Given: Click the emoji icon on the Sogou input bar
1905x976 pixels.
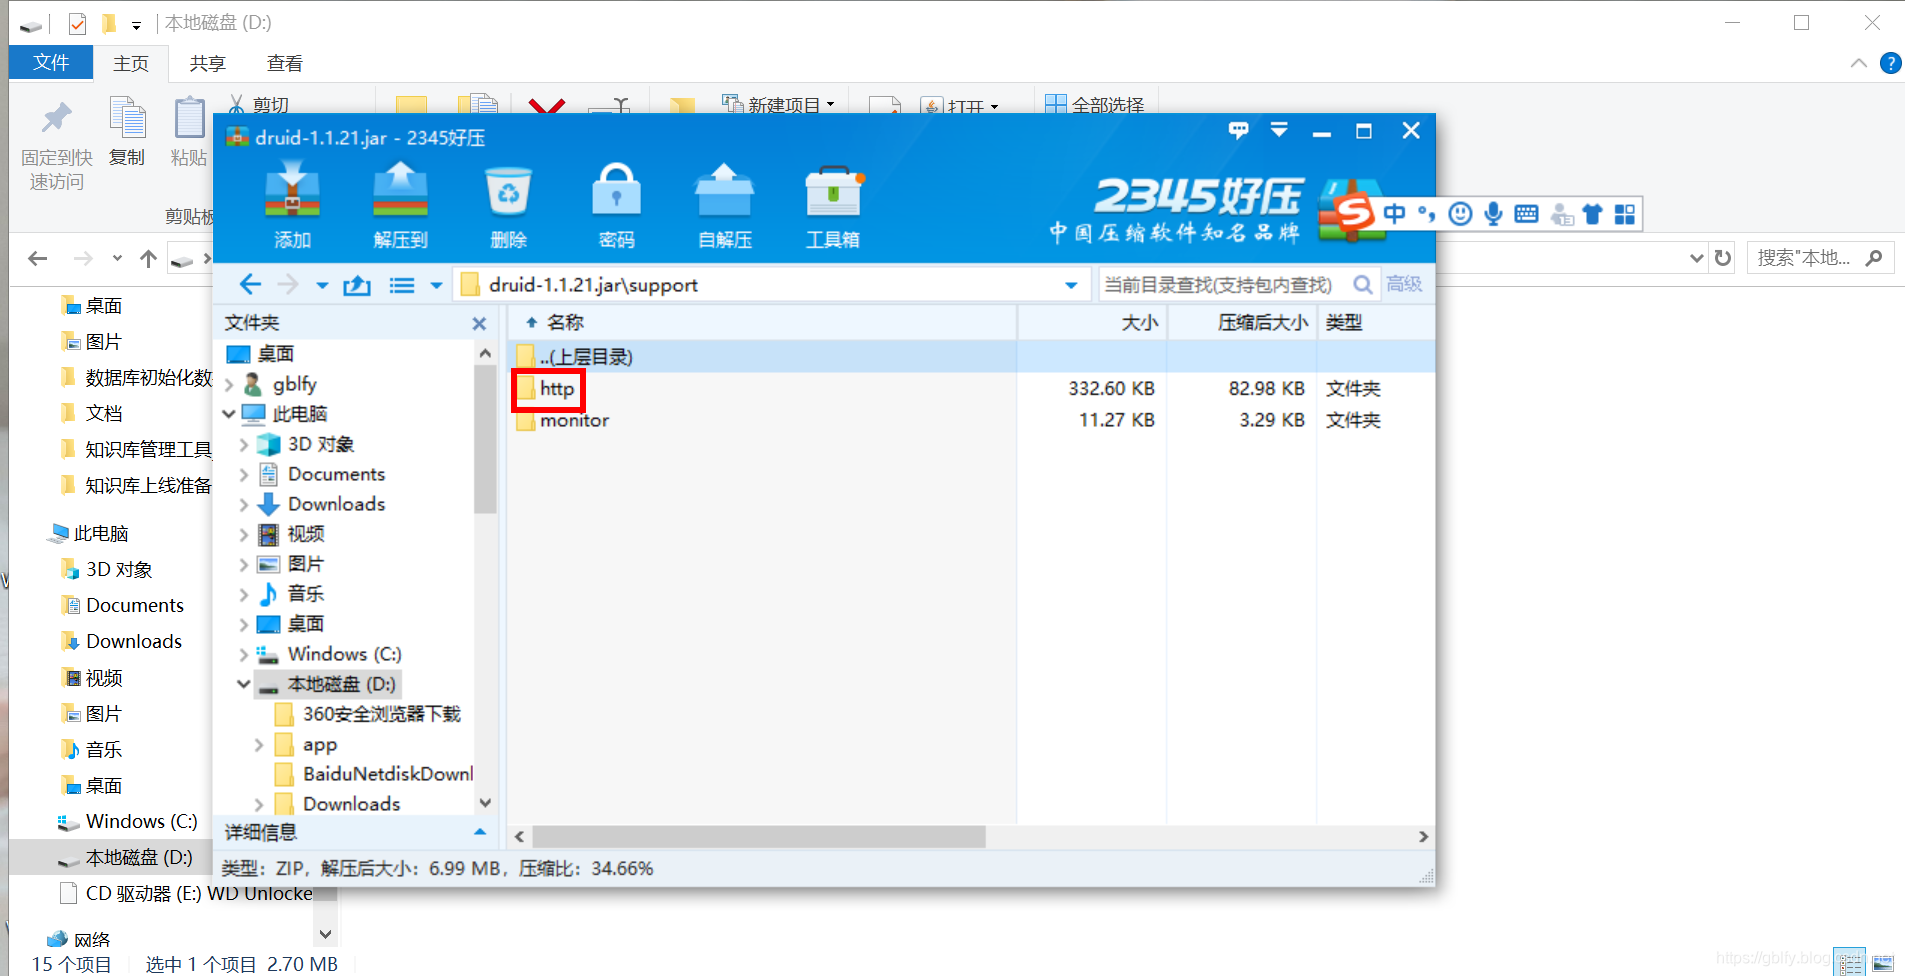Looking at the screenshot, I should tap(1460, 213).
